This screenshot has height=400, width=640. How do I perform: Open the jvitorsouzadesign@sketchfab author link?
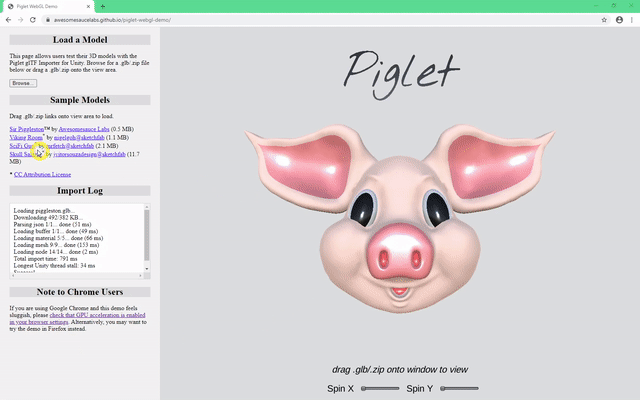89,154
